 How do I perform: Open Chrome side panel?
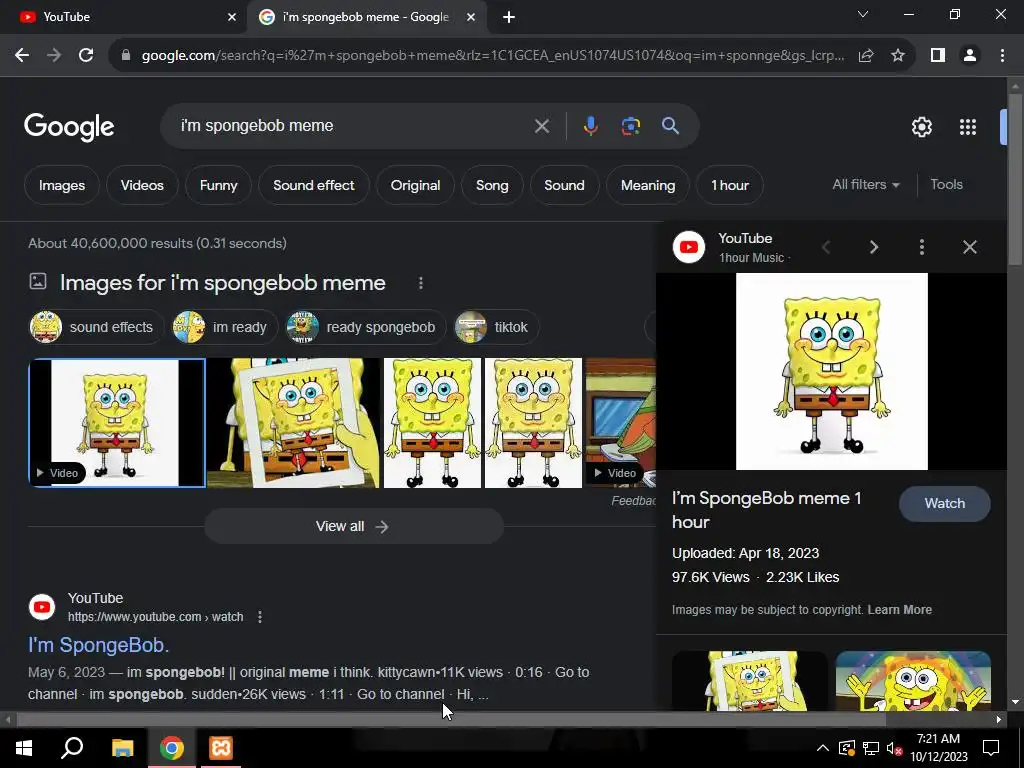[938, 56]
